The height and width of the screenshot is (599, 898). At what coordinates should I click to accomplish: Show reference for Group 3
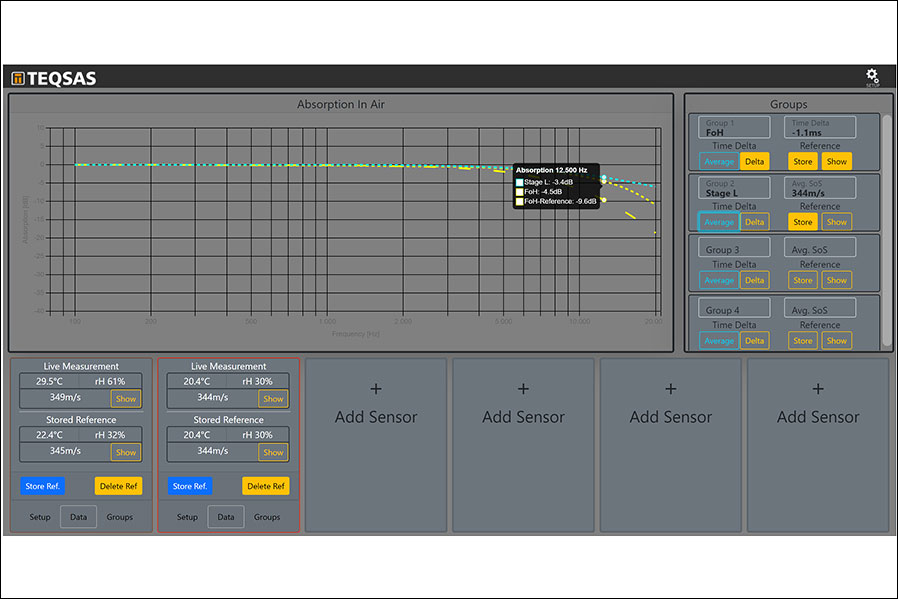pos(836,280)
